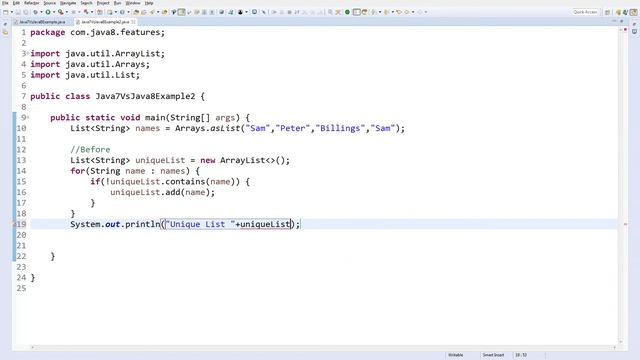
Task: Click the 19:32 cursor position indicator
Action: pyautogui.click(x=521, y=355)
